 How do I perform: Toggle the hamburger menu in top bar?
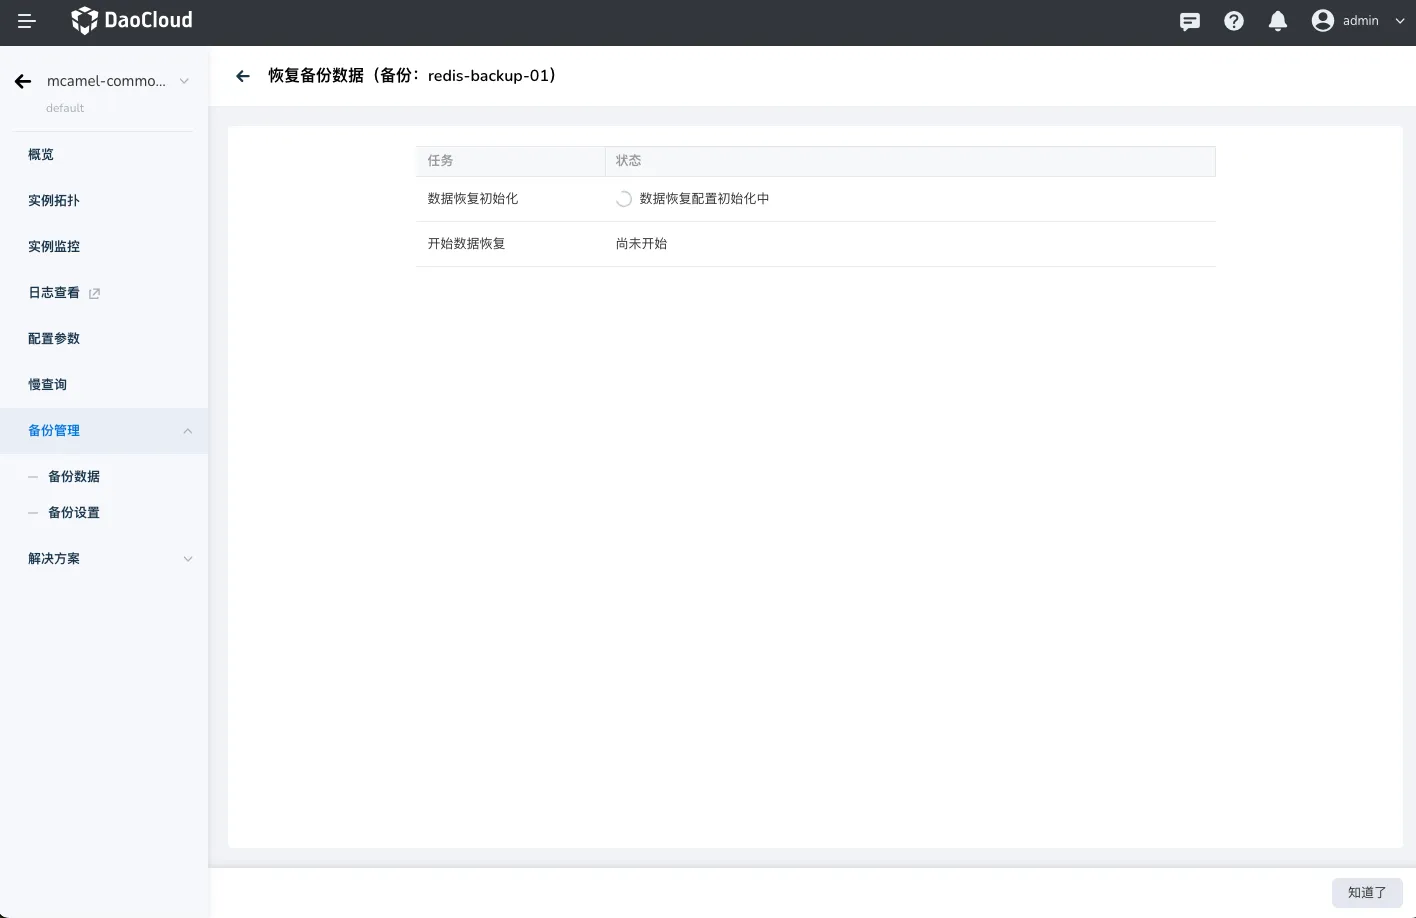(27, 21)
